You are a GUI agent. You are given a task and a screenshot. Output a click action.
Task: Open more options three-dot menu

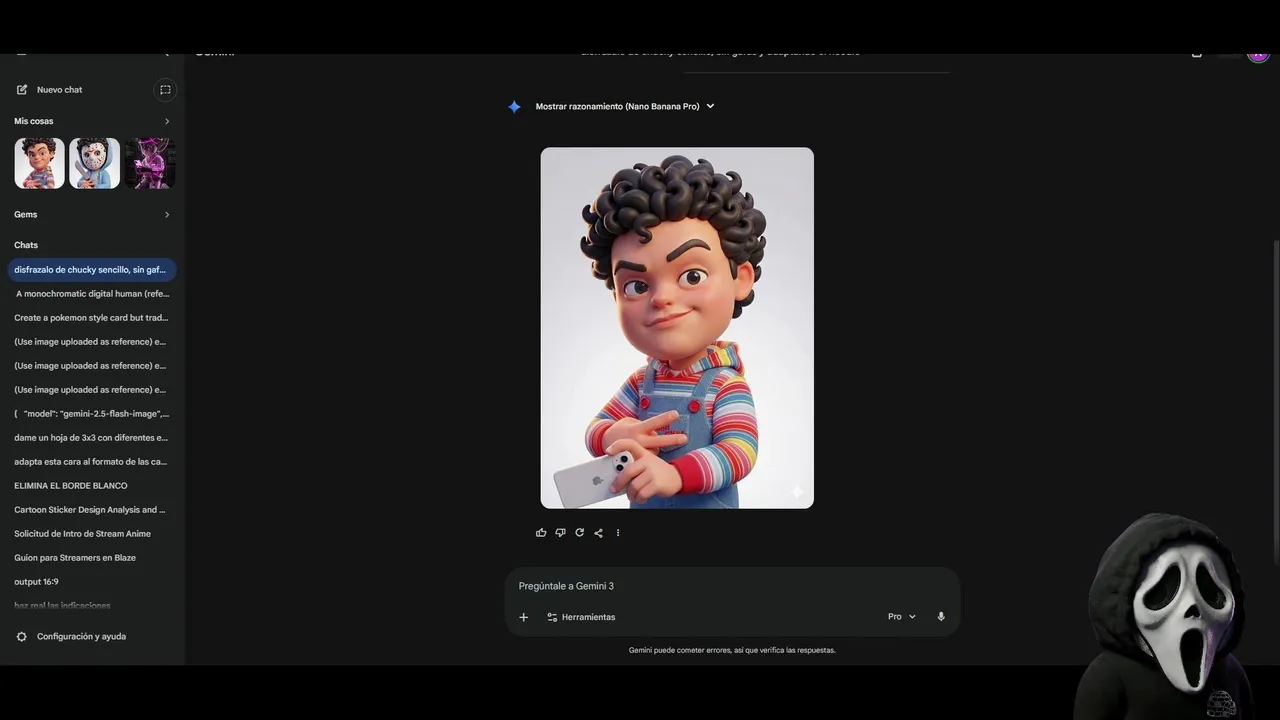pyautogui.click(x=618, y=533)
